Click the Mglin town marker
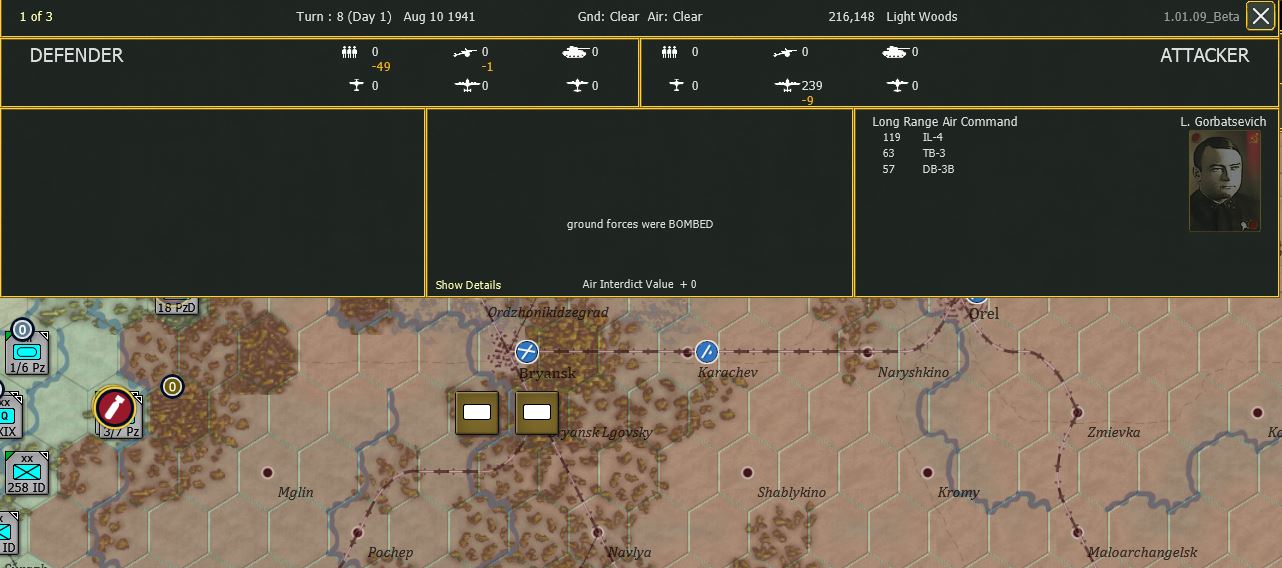1282x568 pixels. [x=267, y=472]
